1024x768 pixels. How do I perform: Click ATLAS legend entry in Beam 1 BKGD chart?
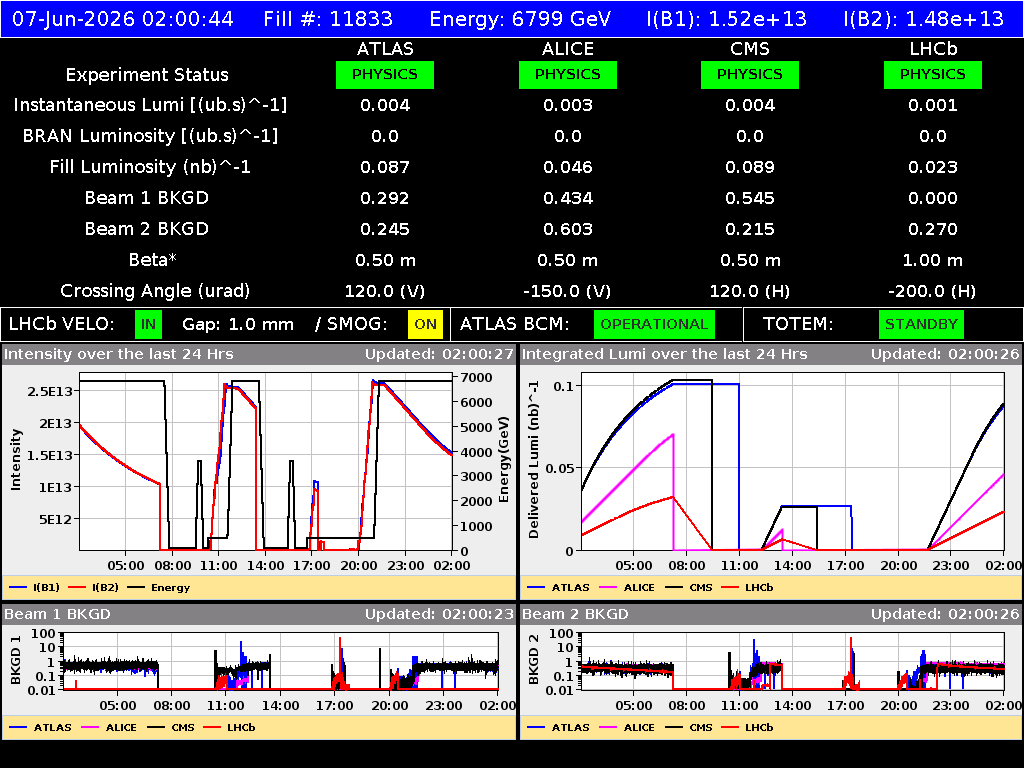40,728
